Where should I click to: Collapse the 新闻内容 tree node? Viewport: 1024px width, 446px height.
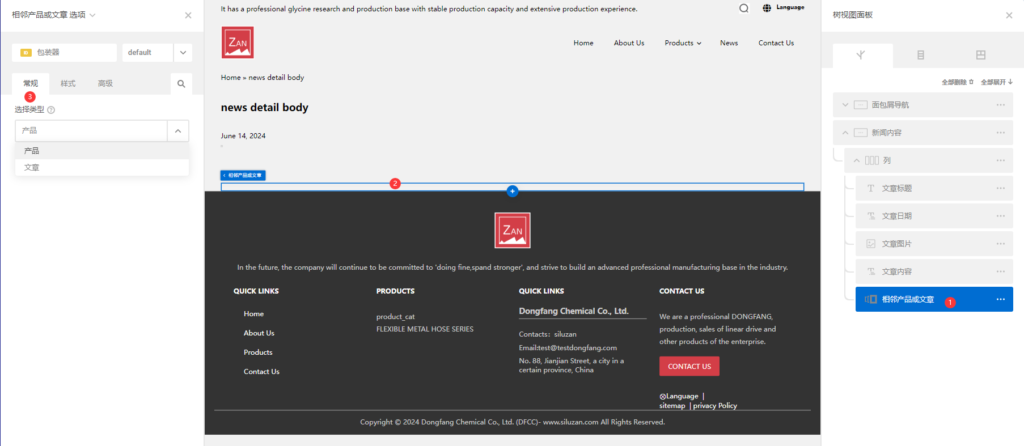(845, 132)
